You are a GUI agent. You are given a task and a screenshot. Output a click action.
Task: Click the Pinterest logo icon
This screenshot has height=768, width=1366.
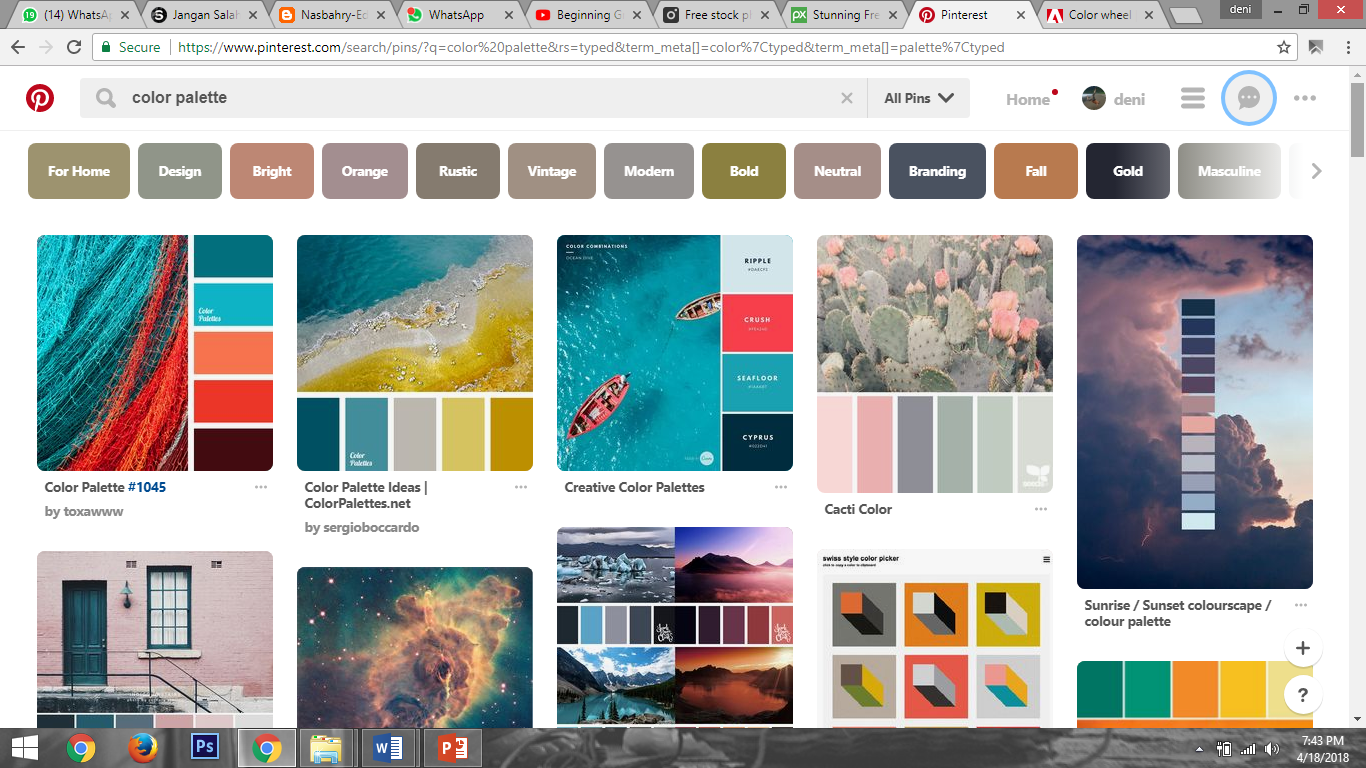tap(40, 98)
